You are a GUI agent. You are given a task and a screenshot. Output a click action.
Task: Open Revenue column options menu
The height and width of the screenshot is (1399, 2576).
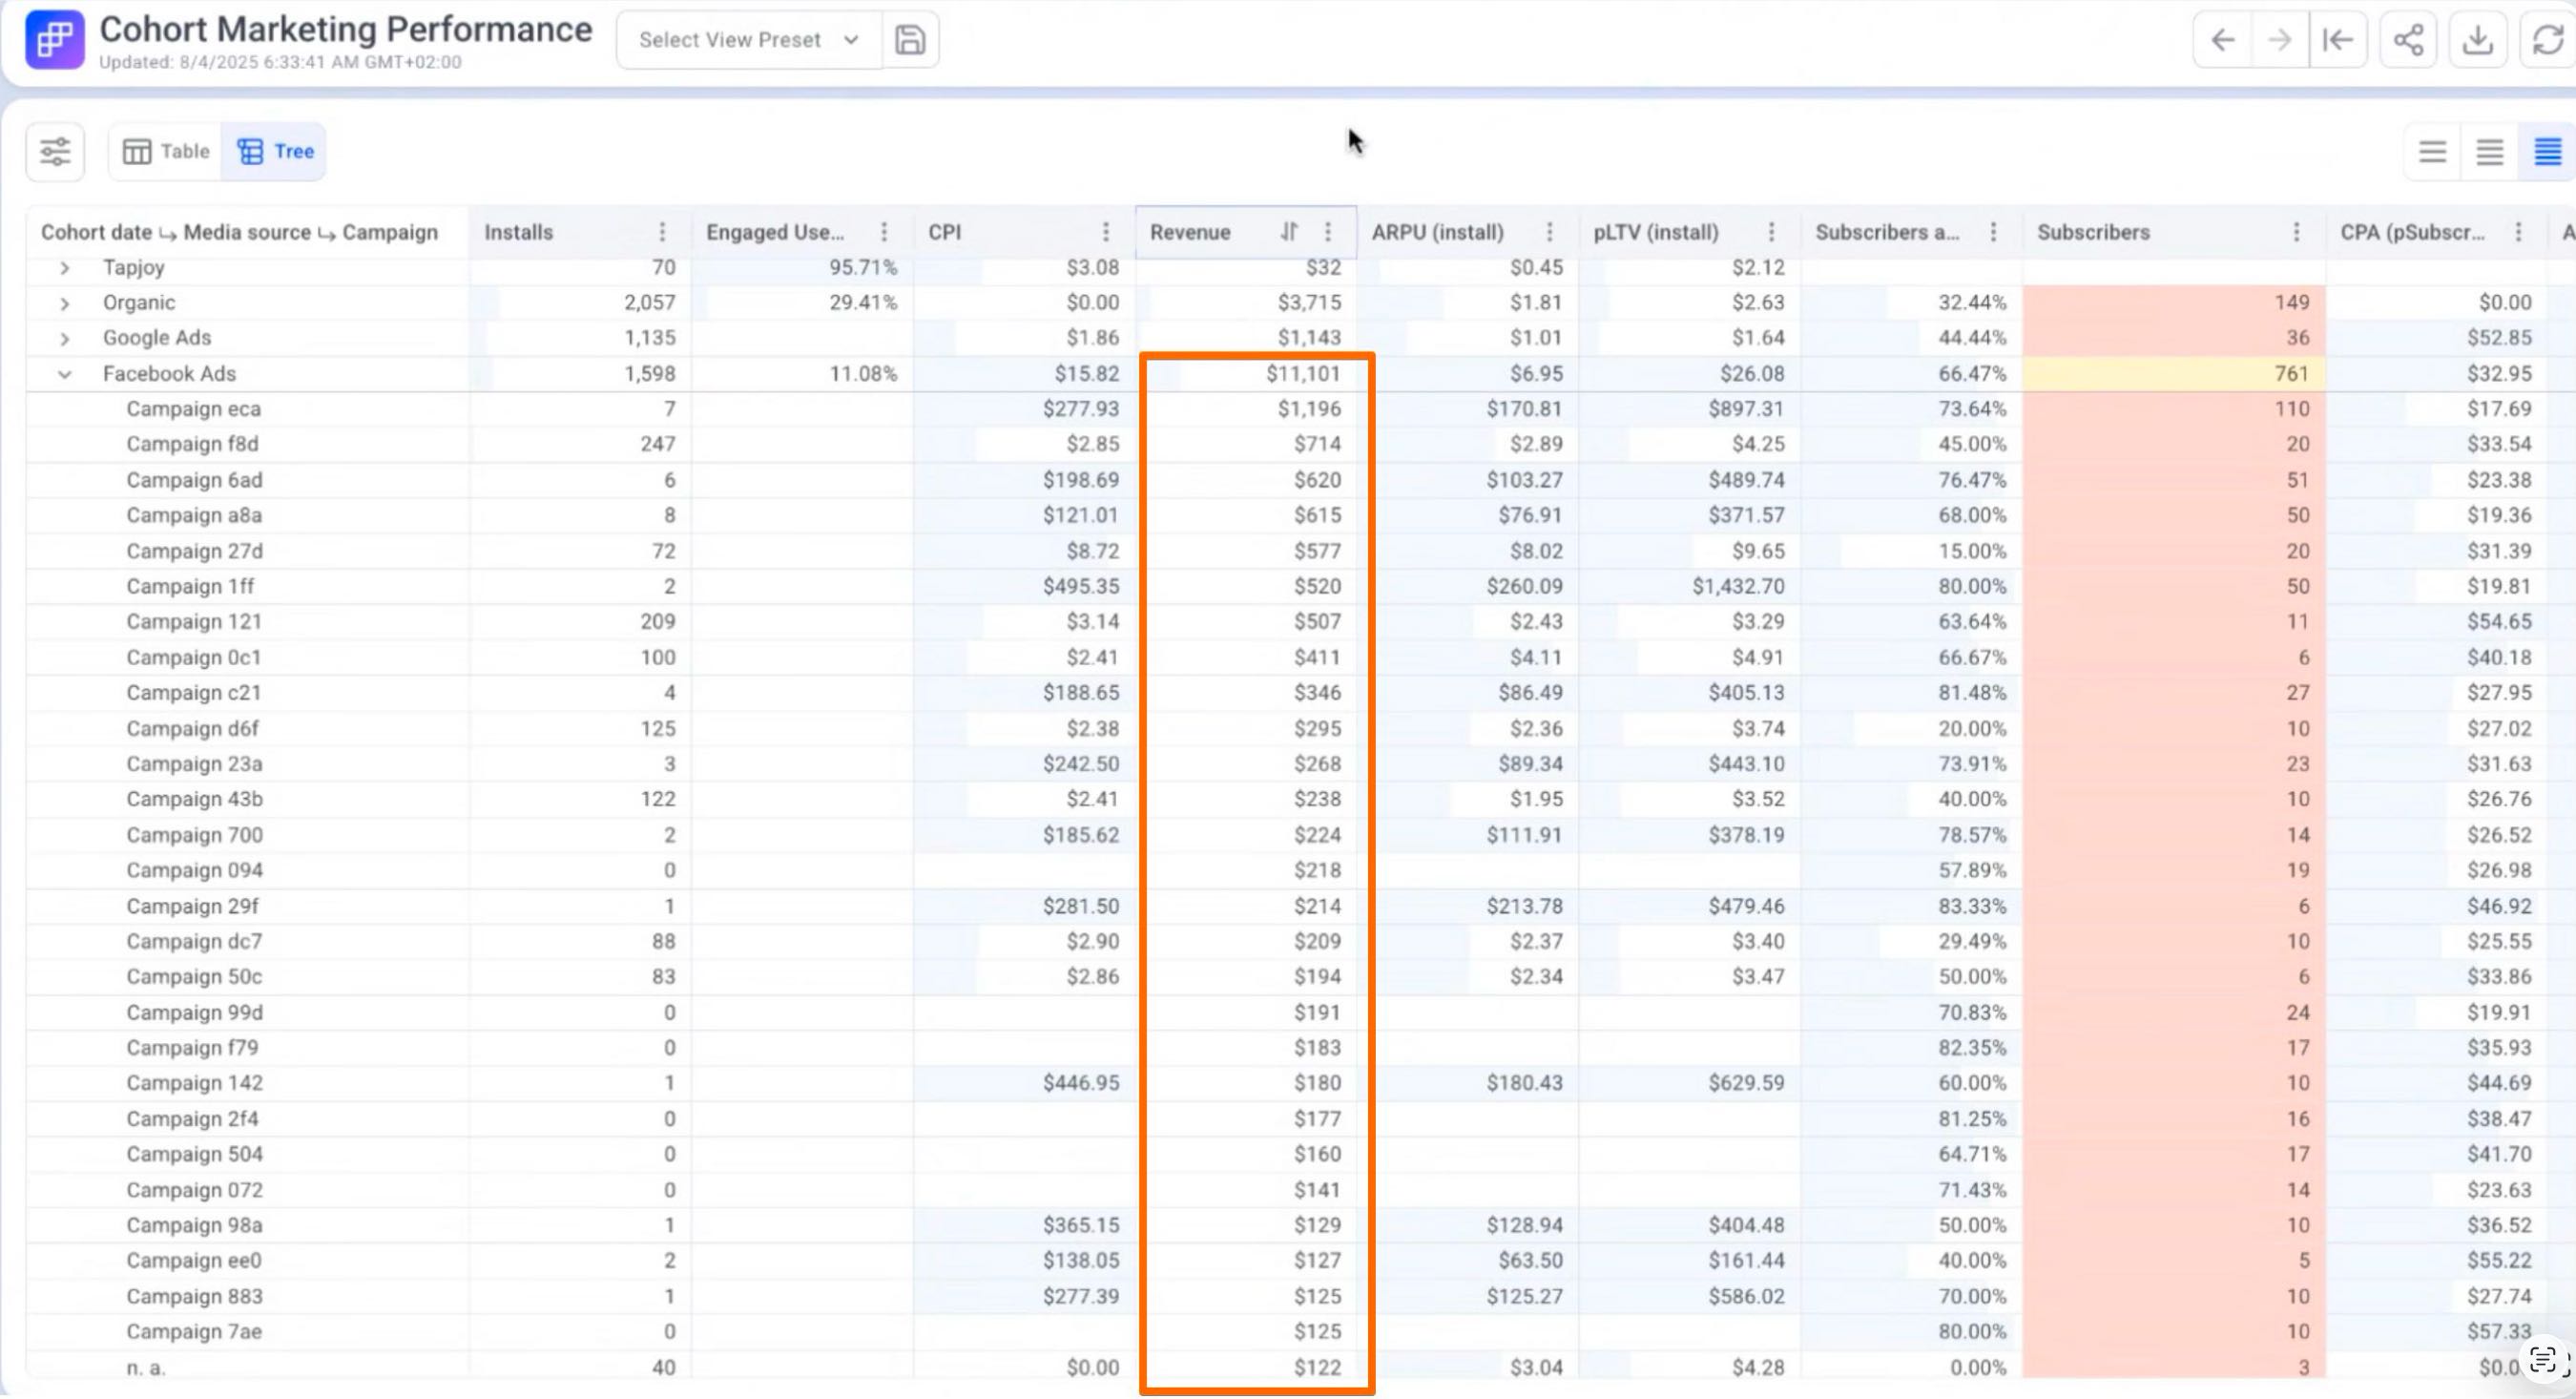tap(1328, 232)
